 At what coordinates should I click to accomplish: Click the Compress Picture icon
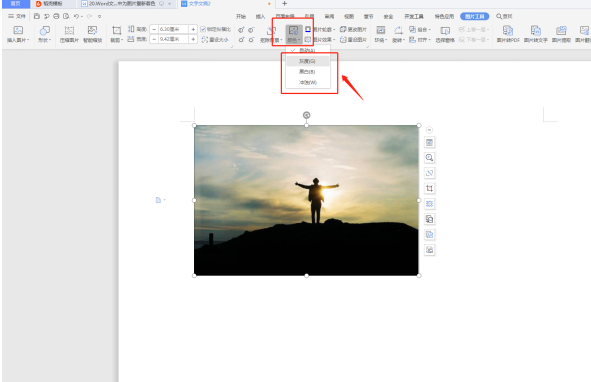[69, 34]
